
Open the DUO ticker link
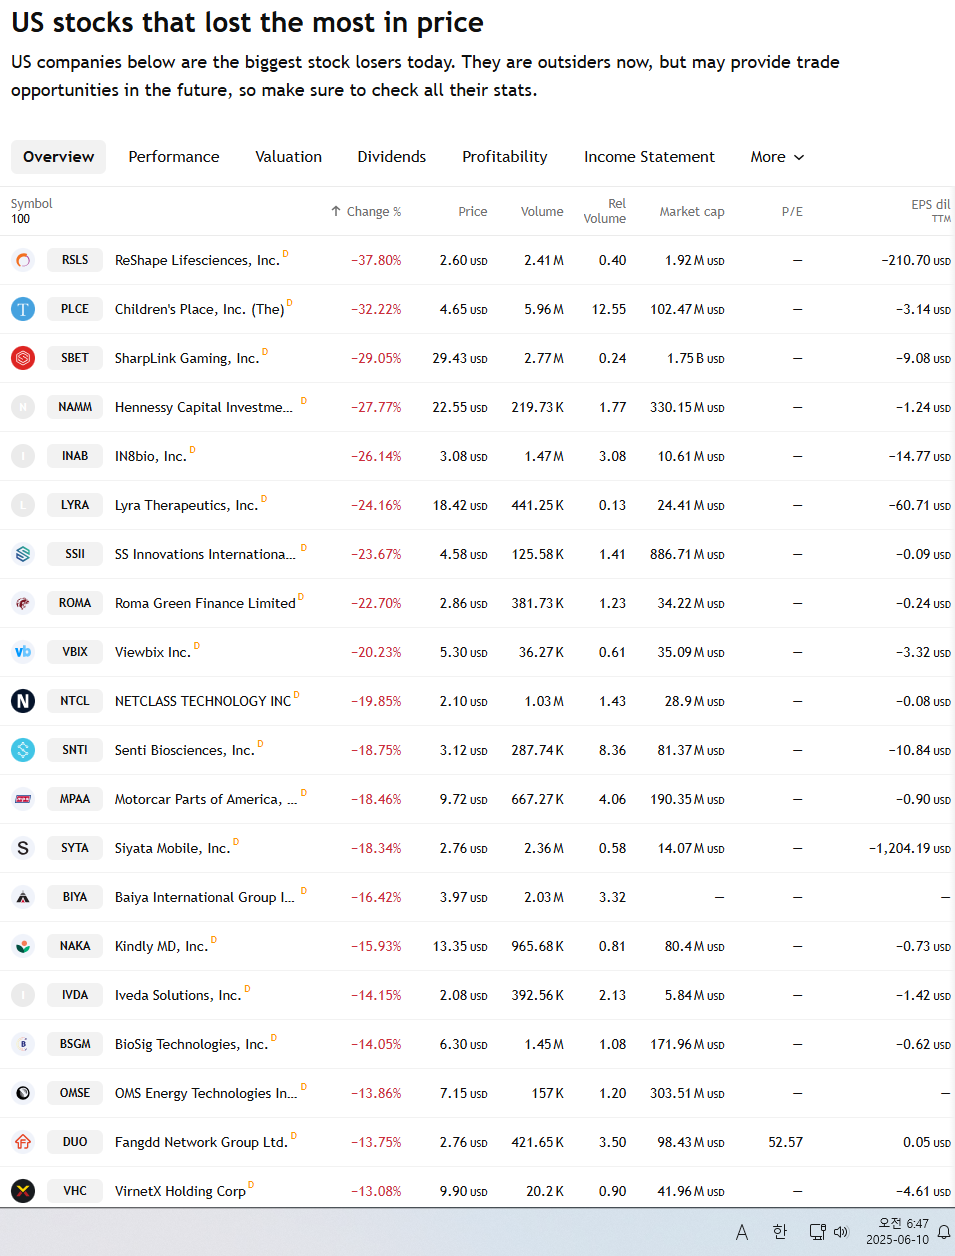point(75,1142)
